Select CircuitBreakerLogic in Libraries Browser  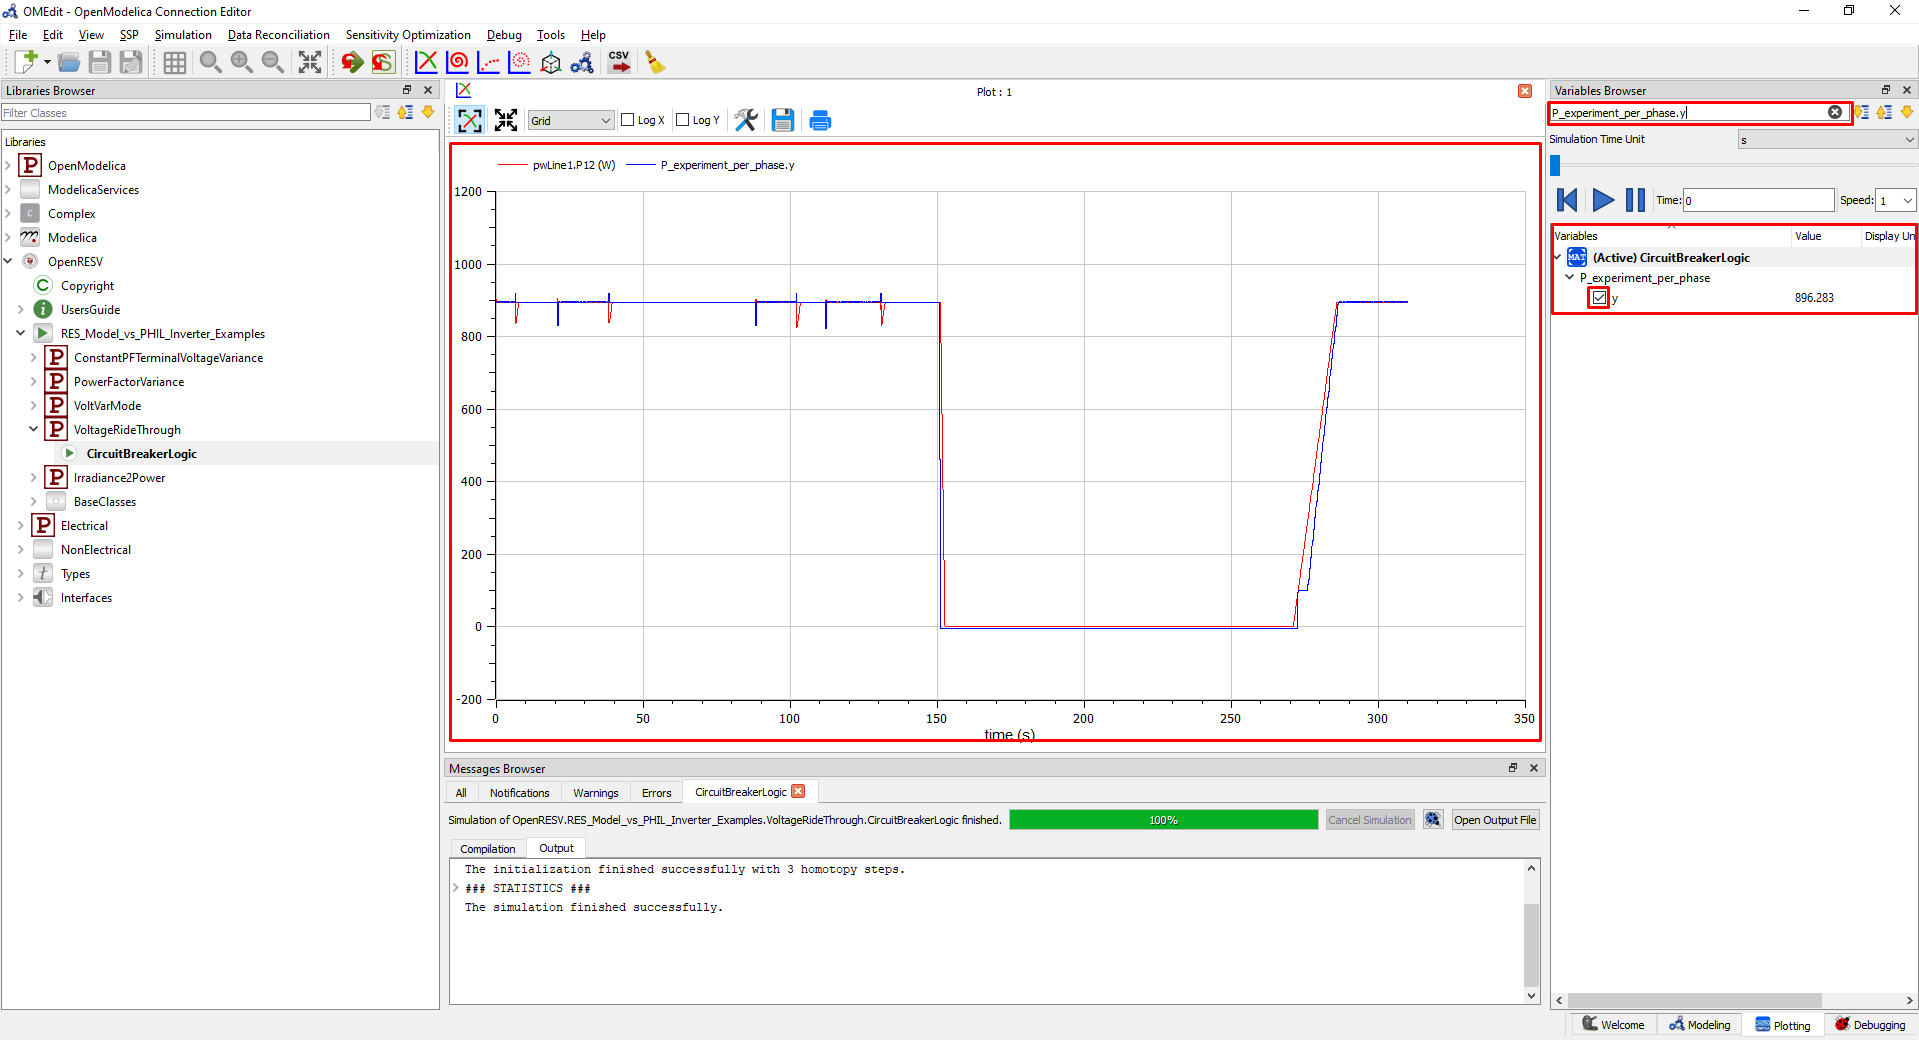(141, 453)
